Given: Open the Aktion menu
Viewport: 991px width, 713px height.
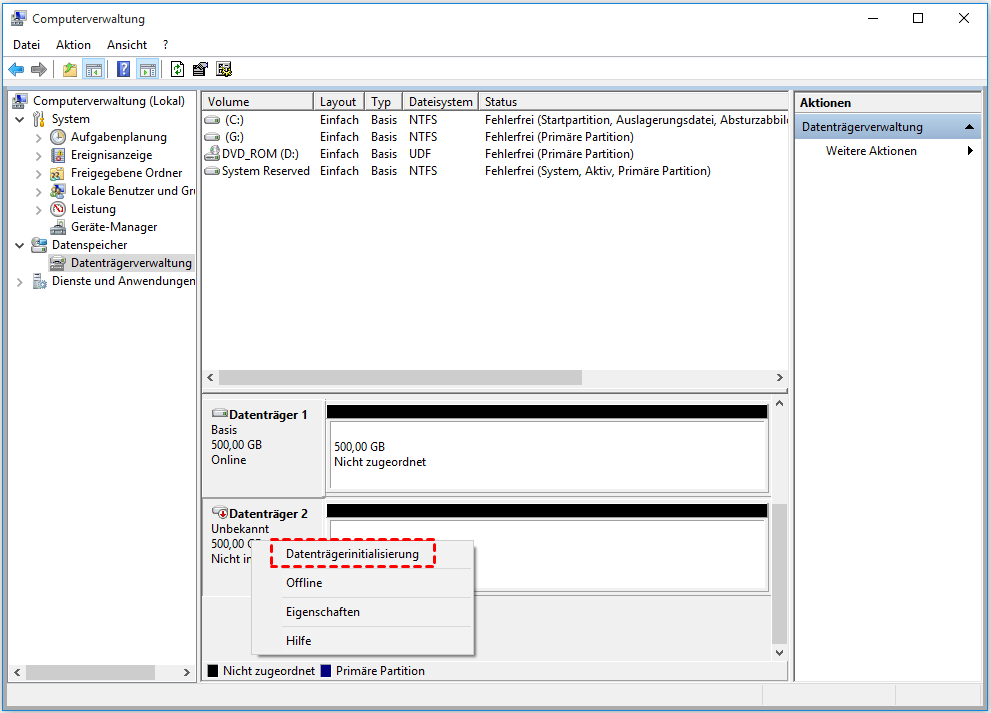Looking at the screenshot, I should (x=73, y=45).
